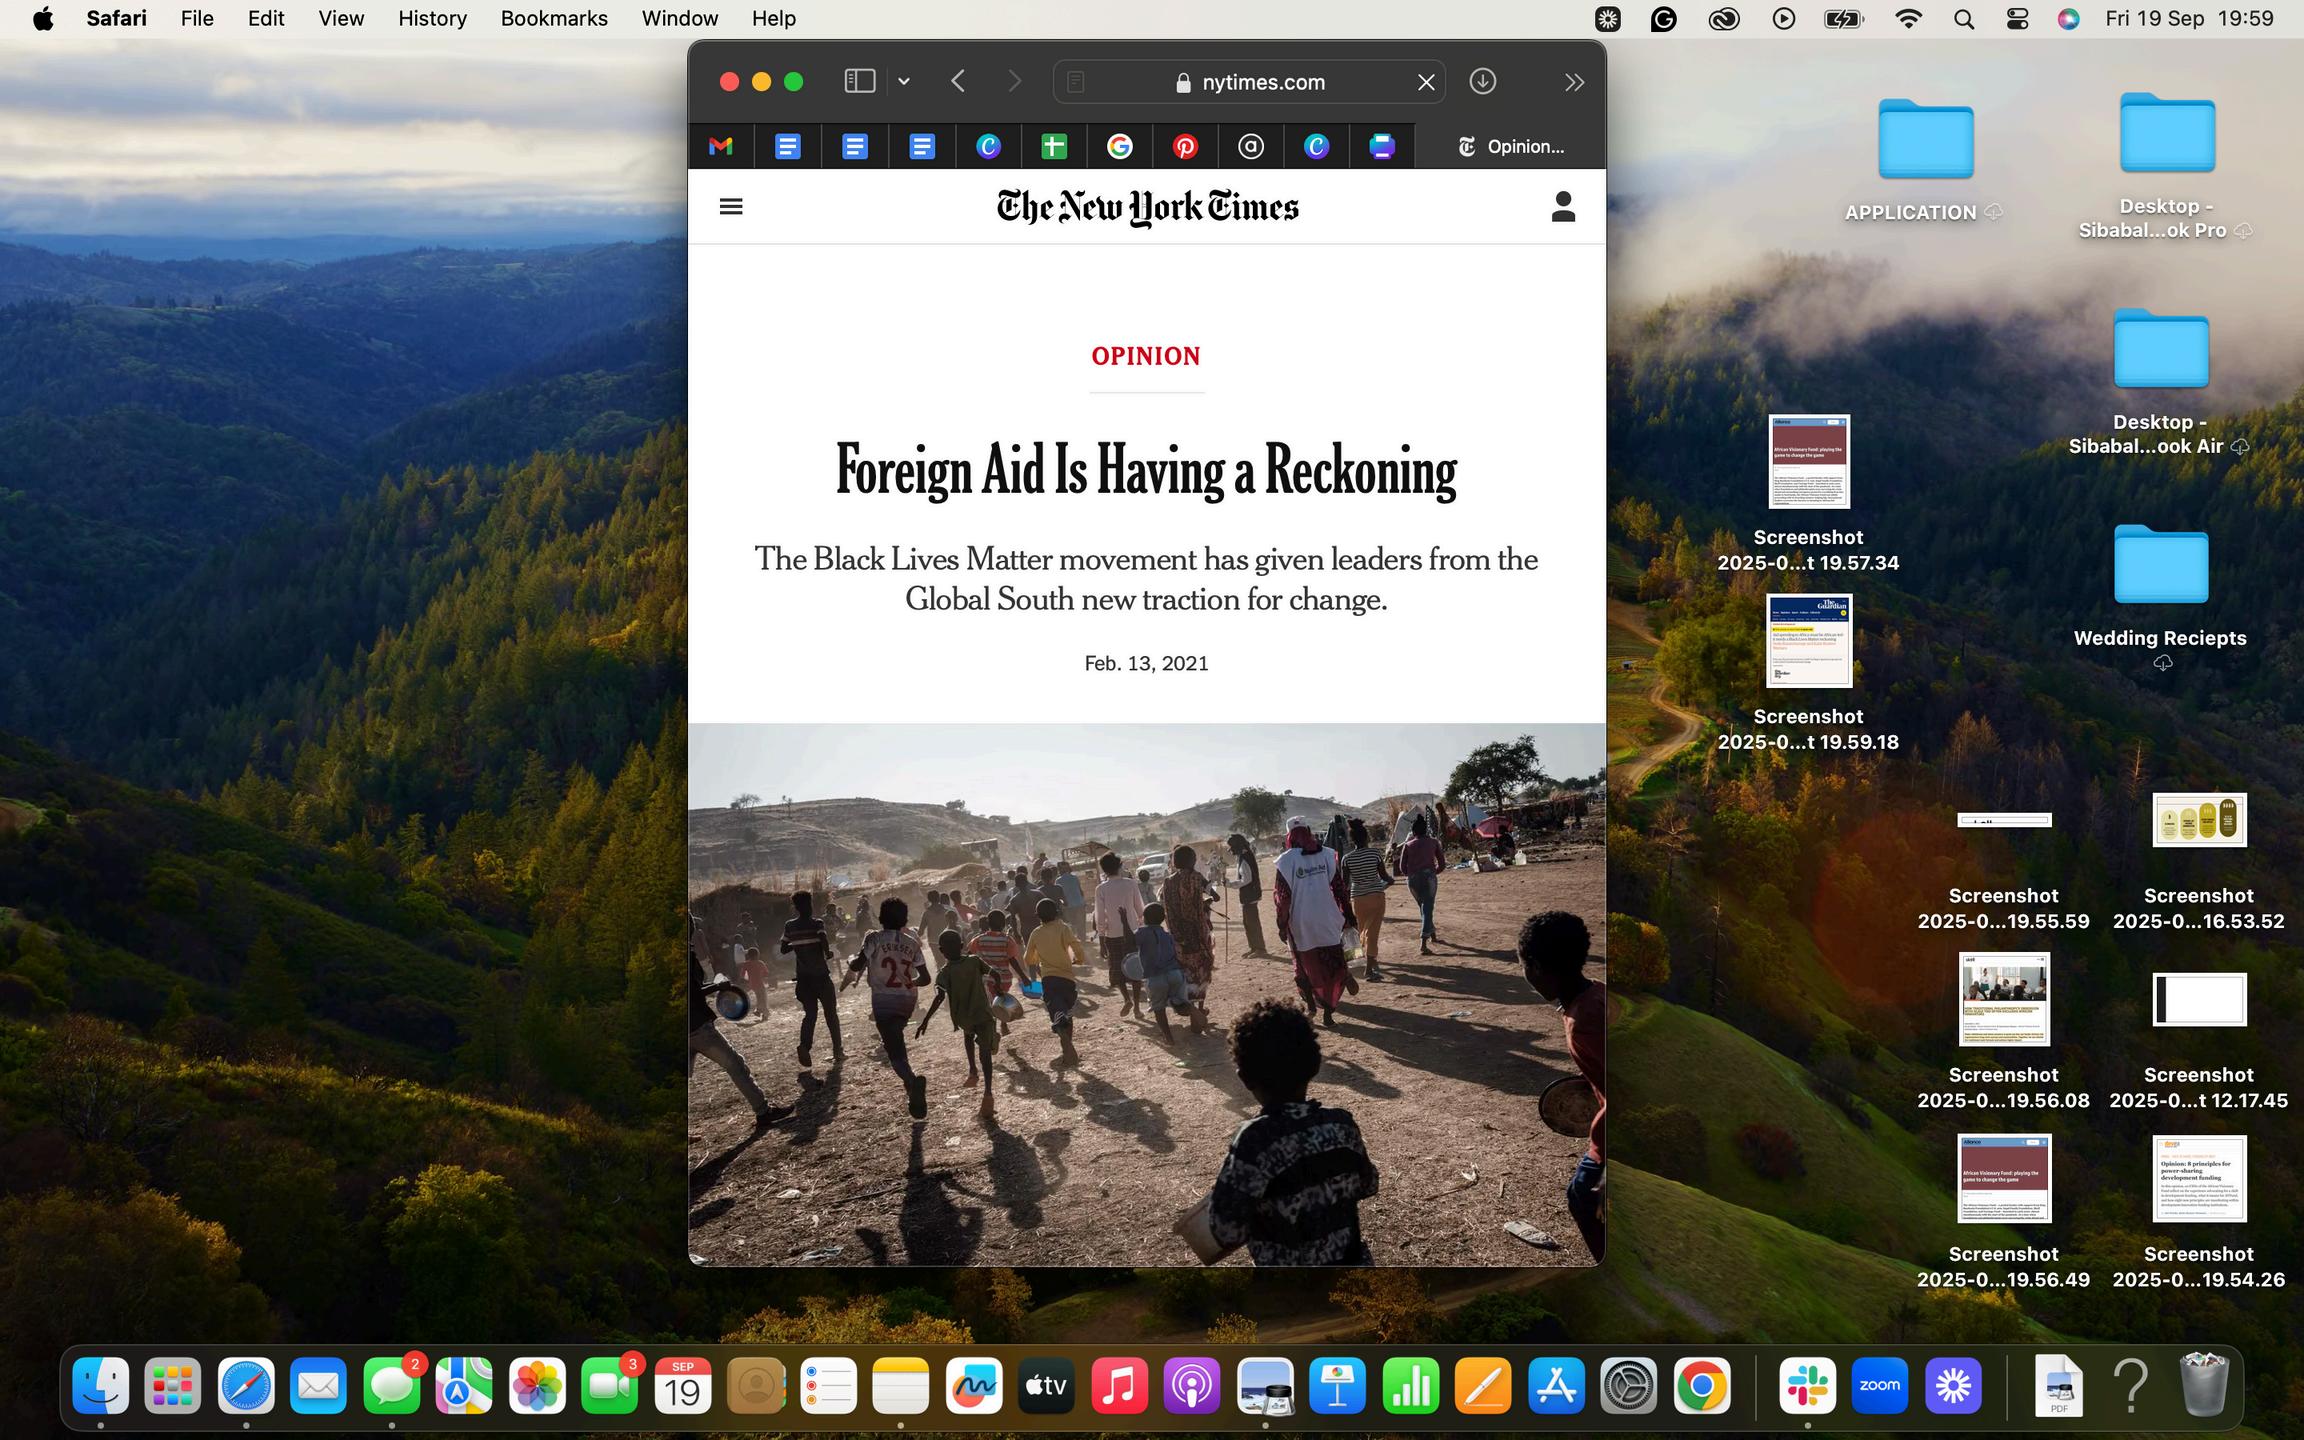2304x1440 pixels.
Task: Open macOS Control Centre toggles
Action: tap(2017, 19)
